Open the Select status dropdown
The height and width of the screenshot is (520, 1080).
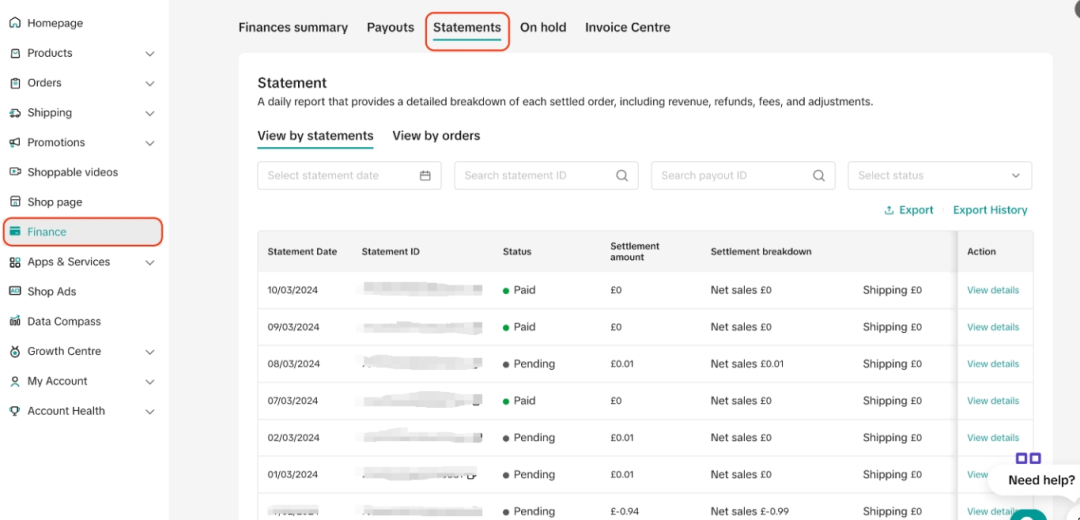click(x=939, y=176)
